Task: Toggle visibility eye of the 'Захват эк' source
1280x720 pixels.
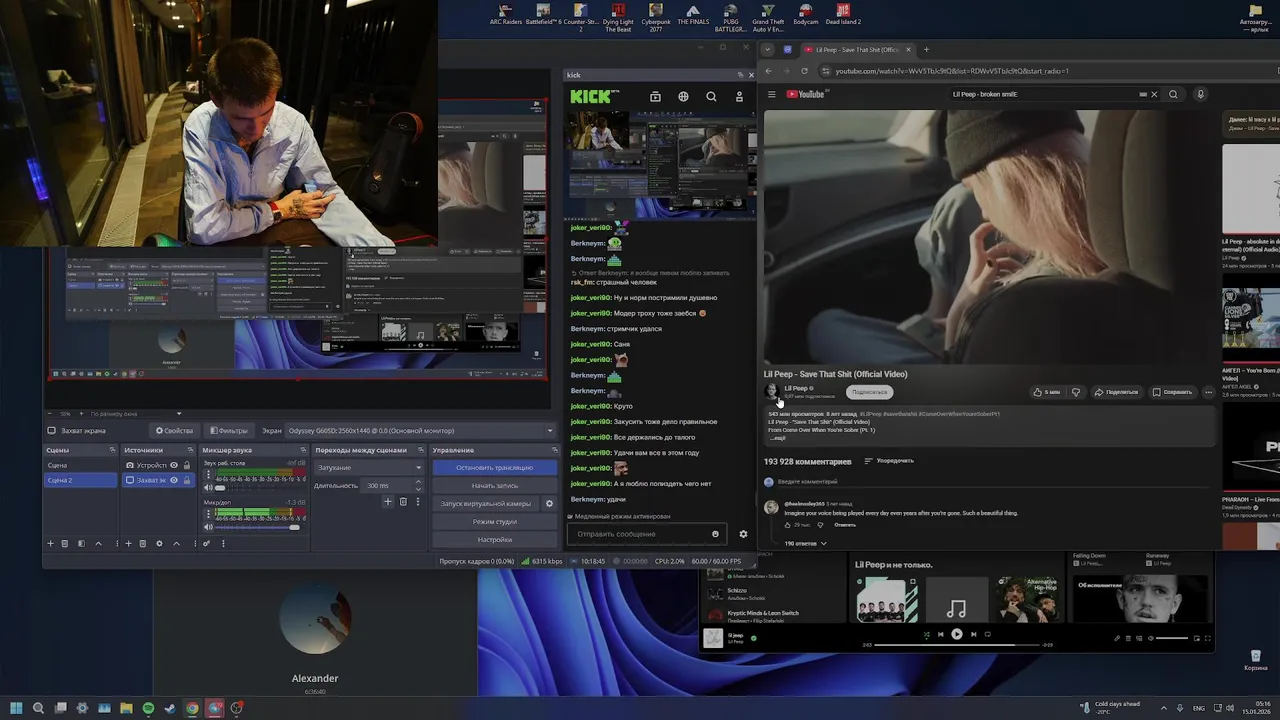Action: (174, 480)
